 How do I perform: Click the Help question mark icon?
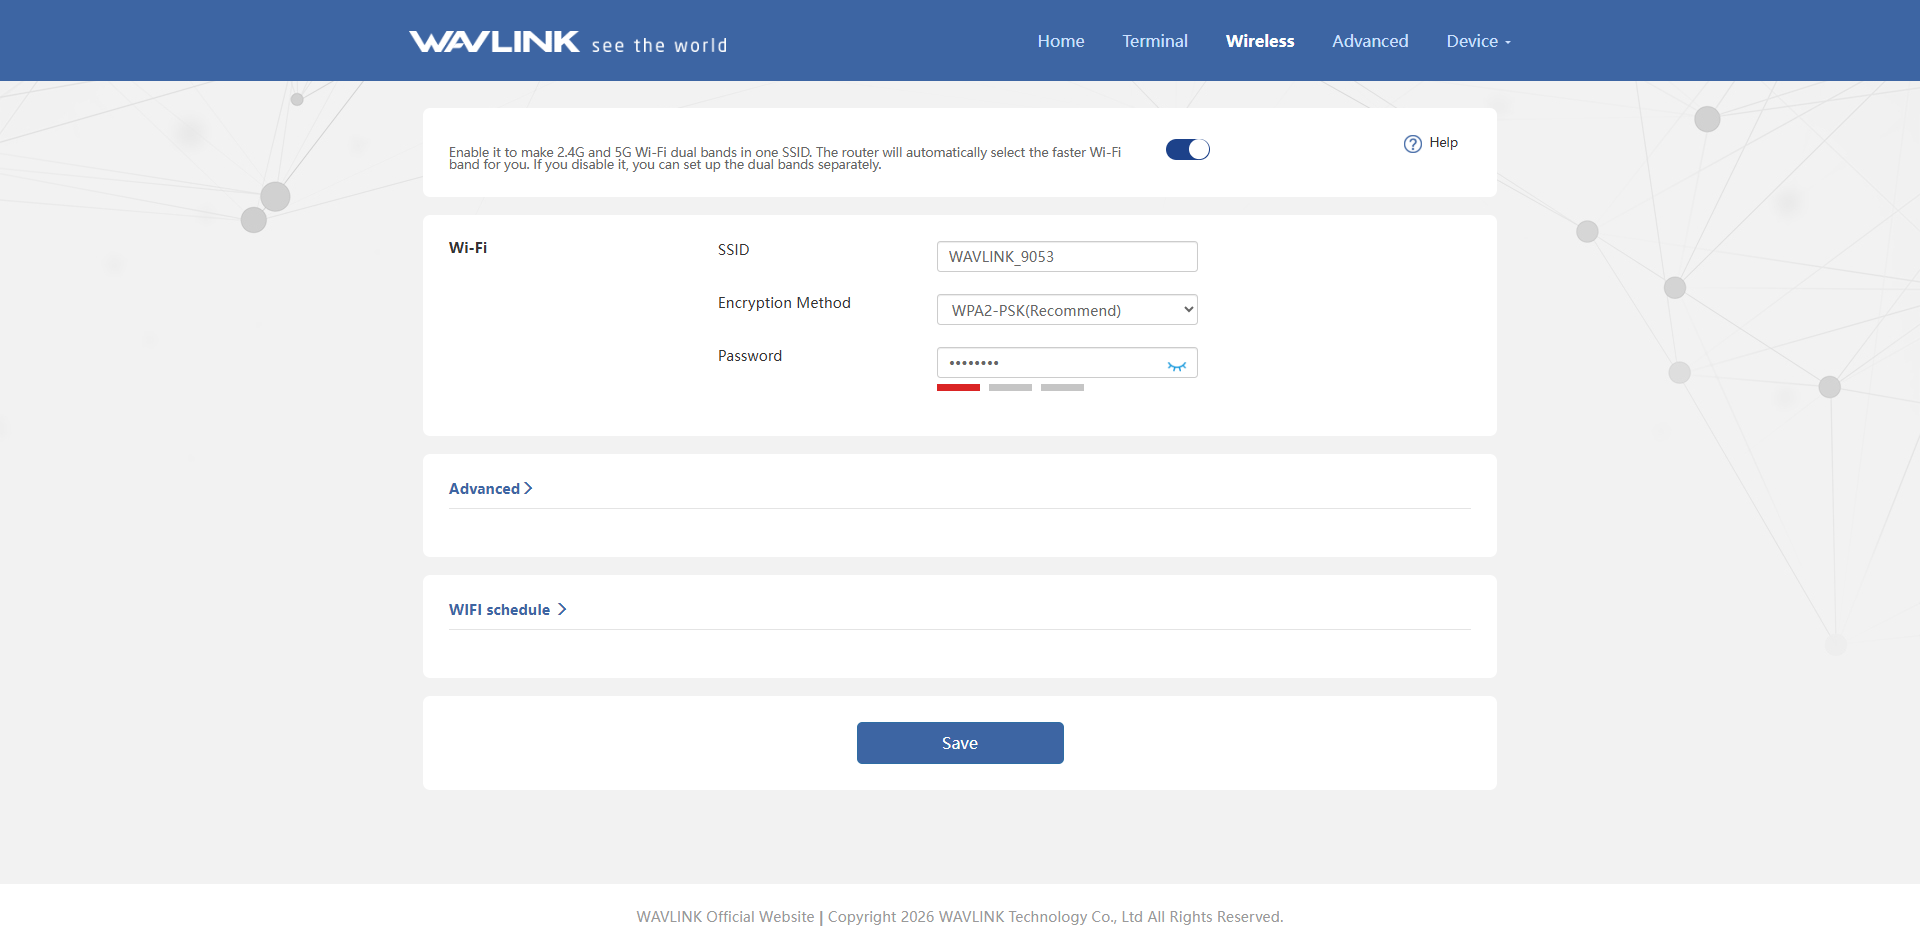(1412, 144)
